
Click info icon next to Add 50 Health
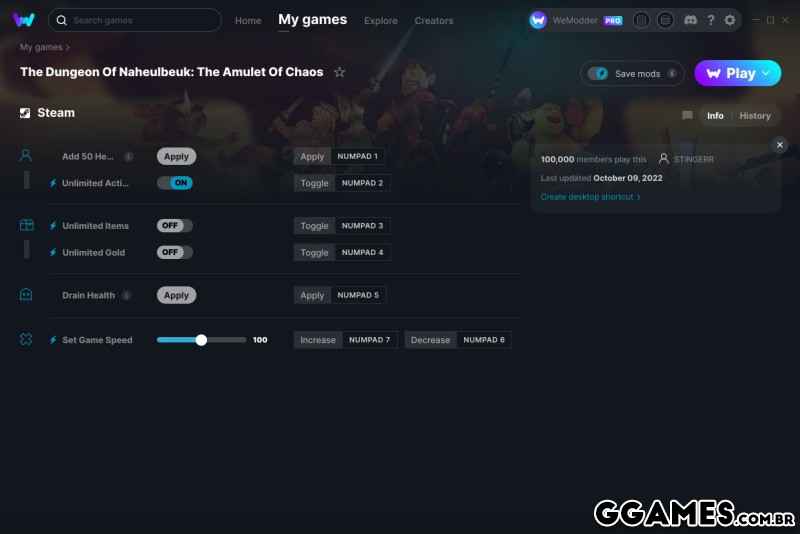pyautogui.click(x=129, y=157)
